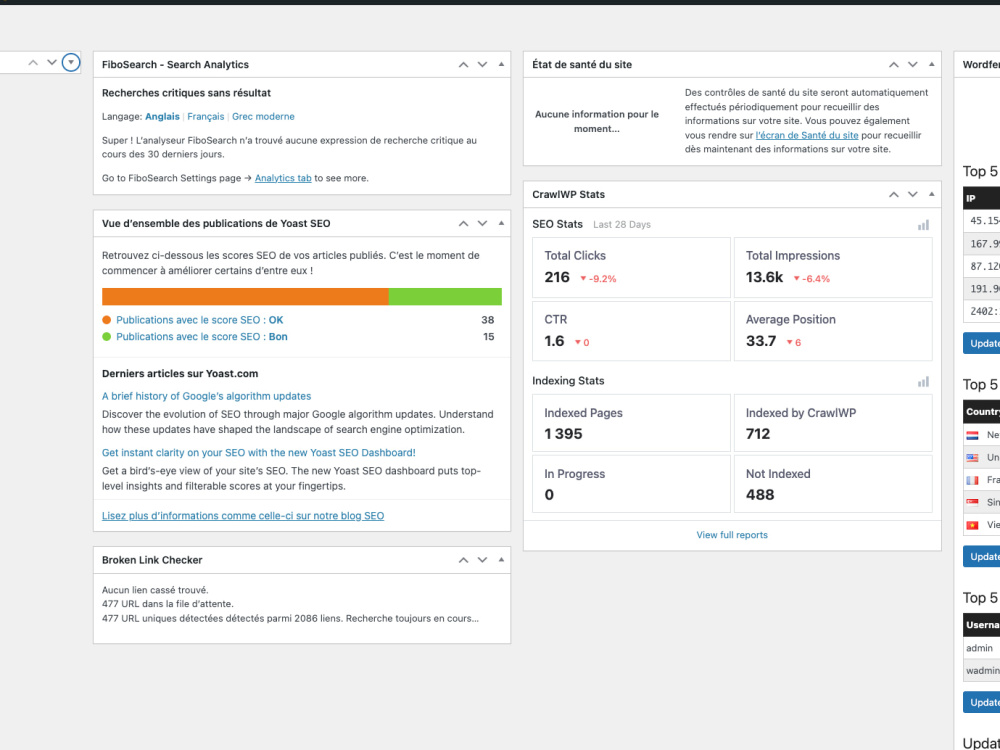Move Broken Link Checker widget up
The height and width of the screenshot is (750, 1000).
point(464,560)
